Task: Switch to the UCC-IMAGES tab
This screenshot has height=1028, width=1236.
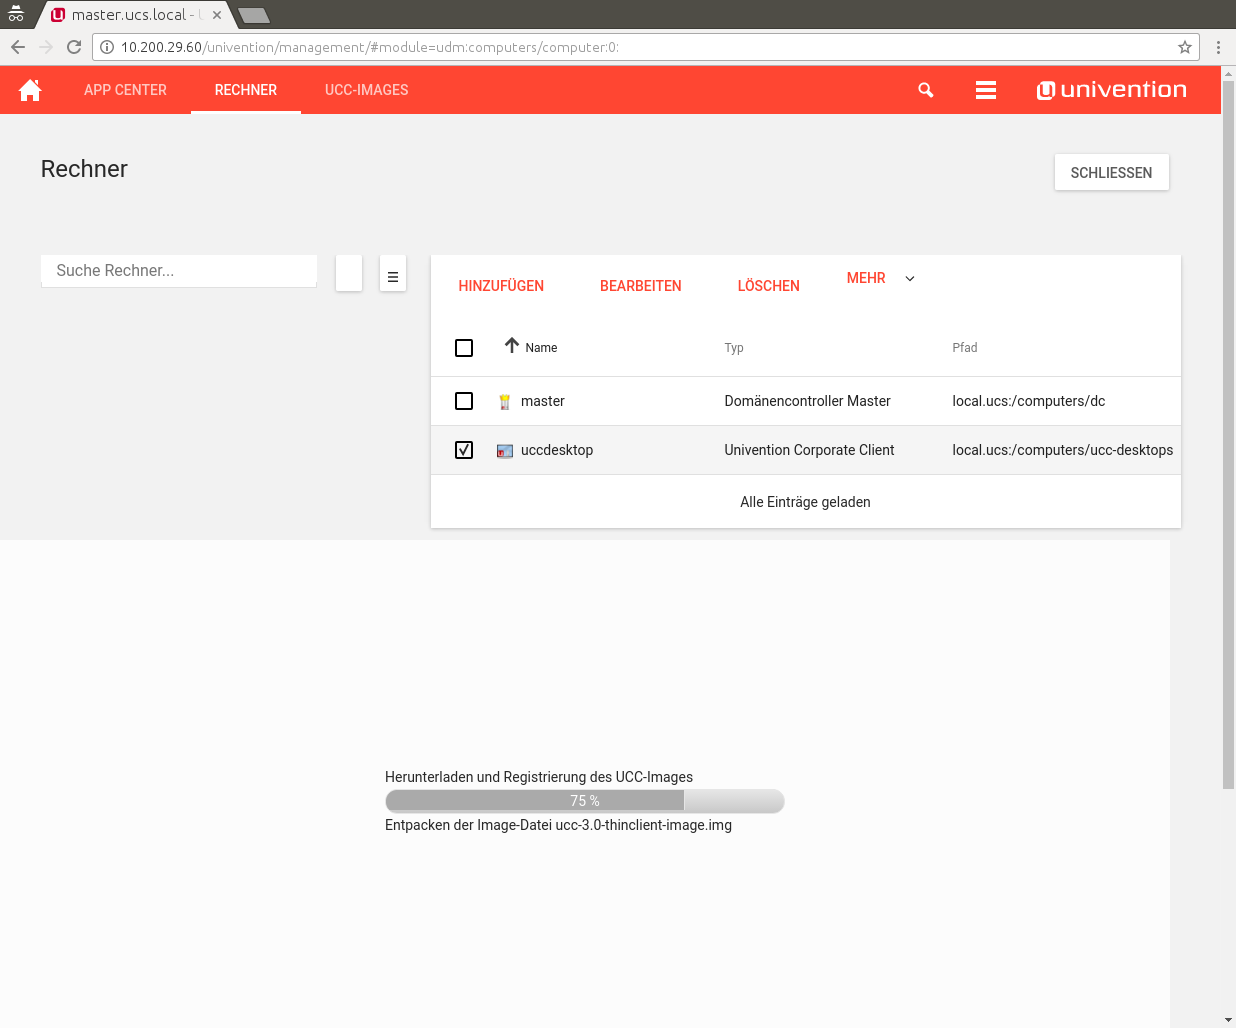Action: (366, 90)
